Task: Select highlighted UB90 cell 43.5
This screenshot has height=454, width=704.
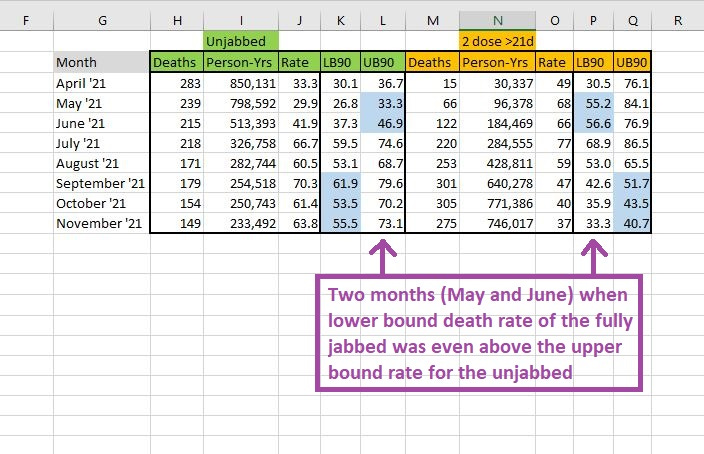Action: point(632,203)
